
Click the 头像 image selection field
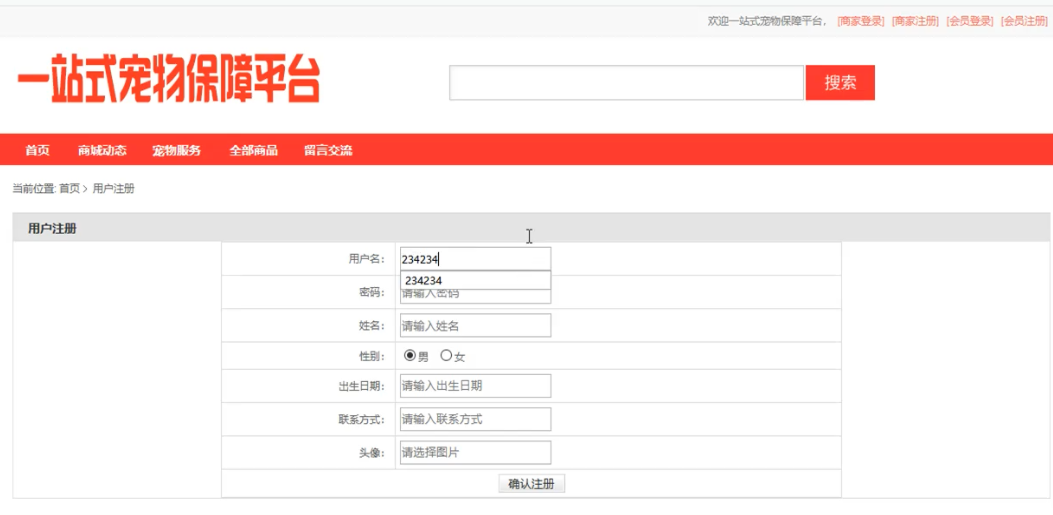coord(475,453)
